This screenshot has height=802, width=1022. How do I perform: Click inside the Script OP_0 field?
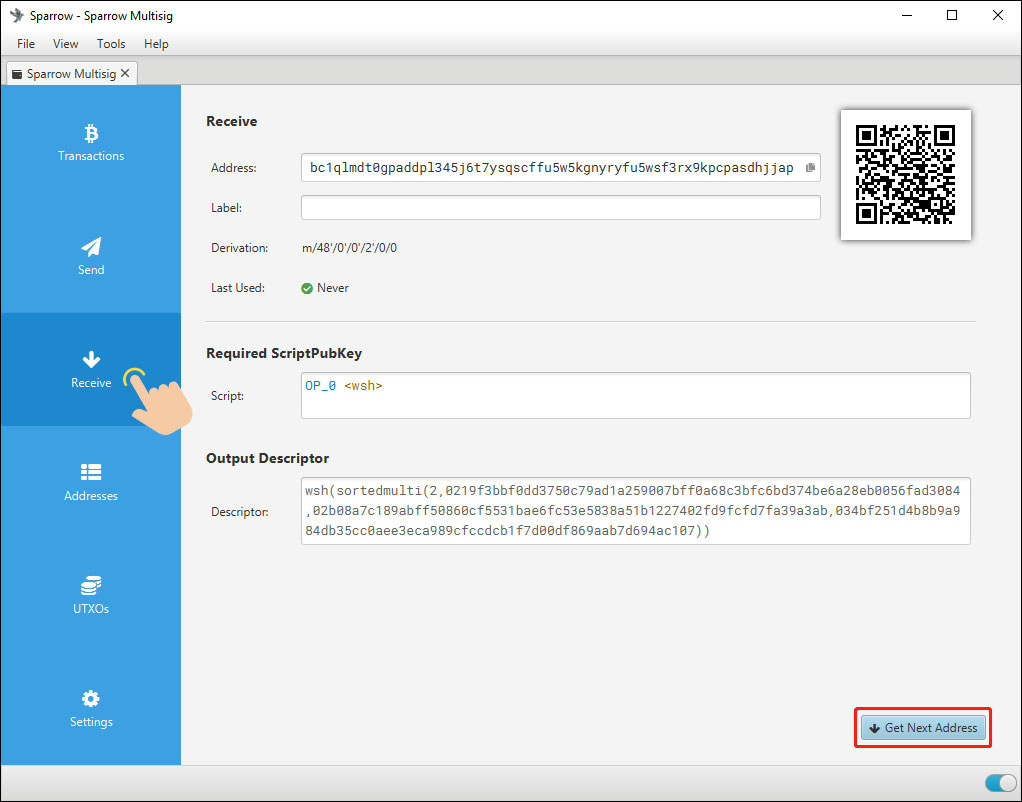pos(635,396)
